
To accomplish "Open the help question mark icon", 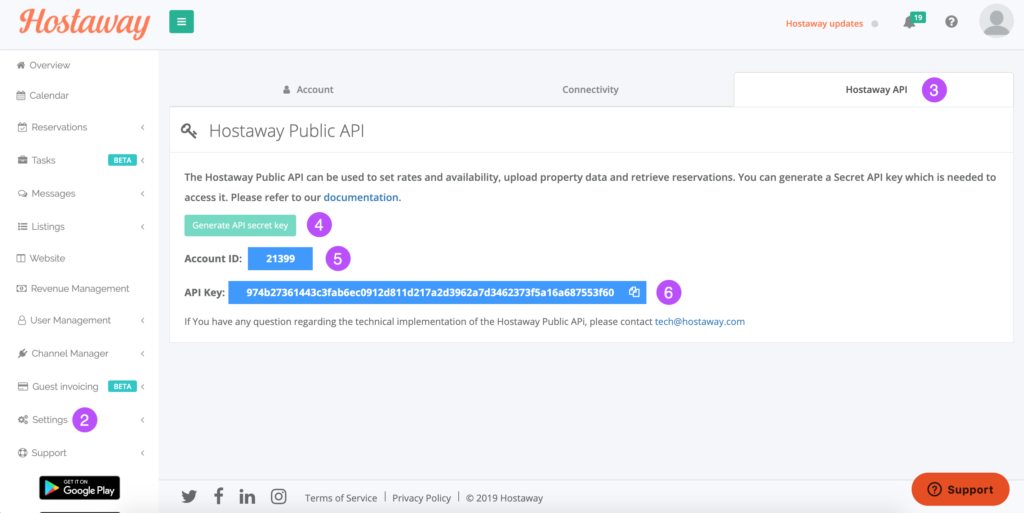I will click(952, 22).
